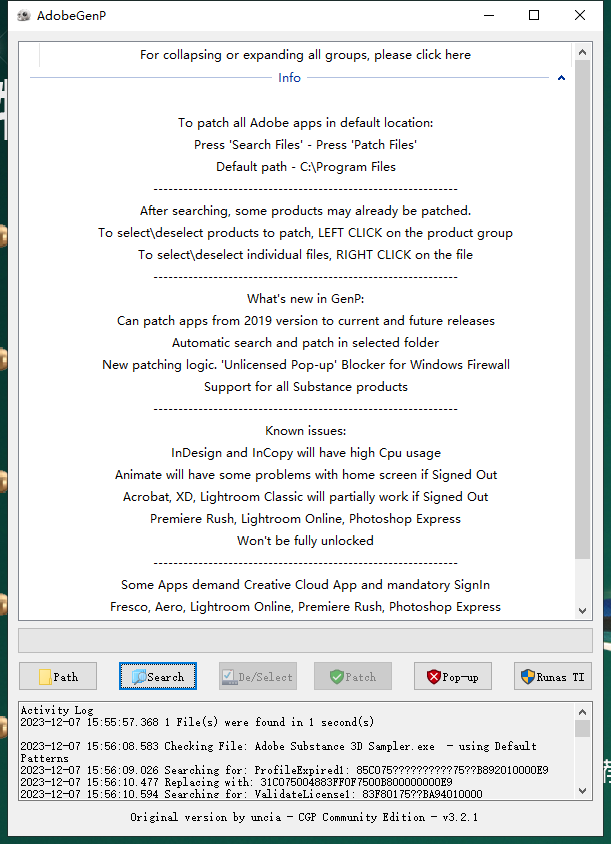611x844 pixels.
Task: Click 'Automatic search and patch in selected folder'
Action: point(305,343)
